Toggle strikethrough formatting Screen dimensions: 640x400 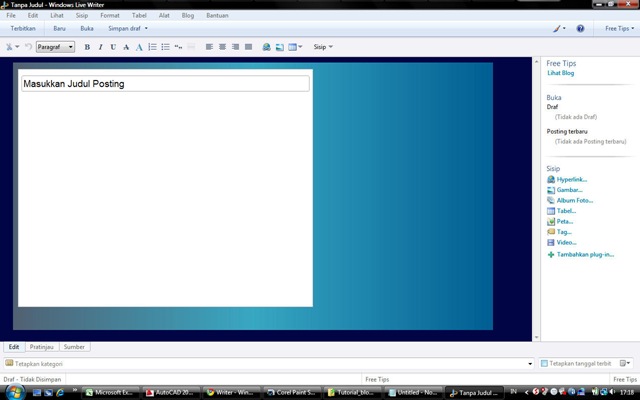click(x=126, y=47)
